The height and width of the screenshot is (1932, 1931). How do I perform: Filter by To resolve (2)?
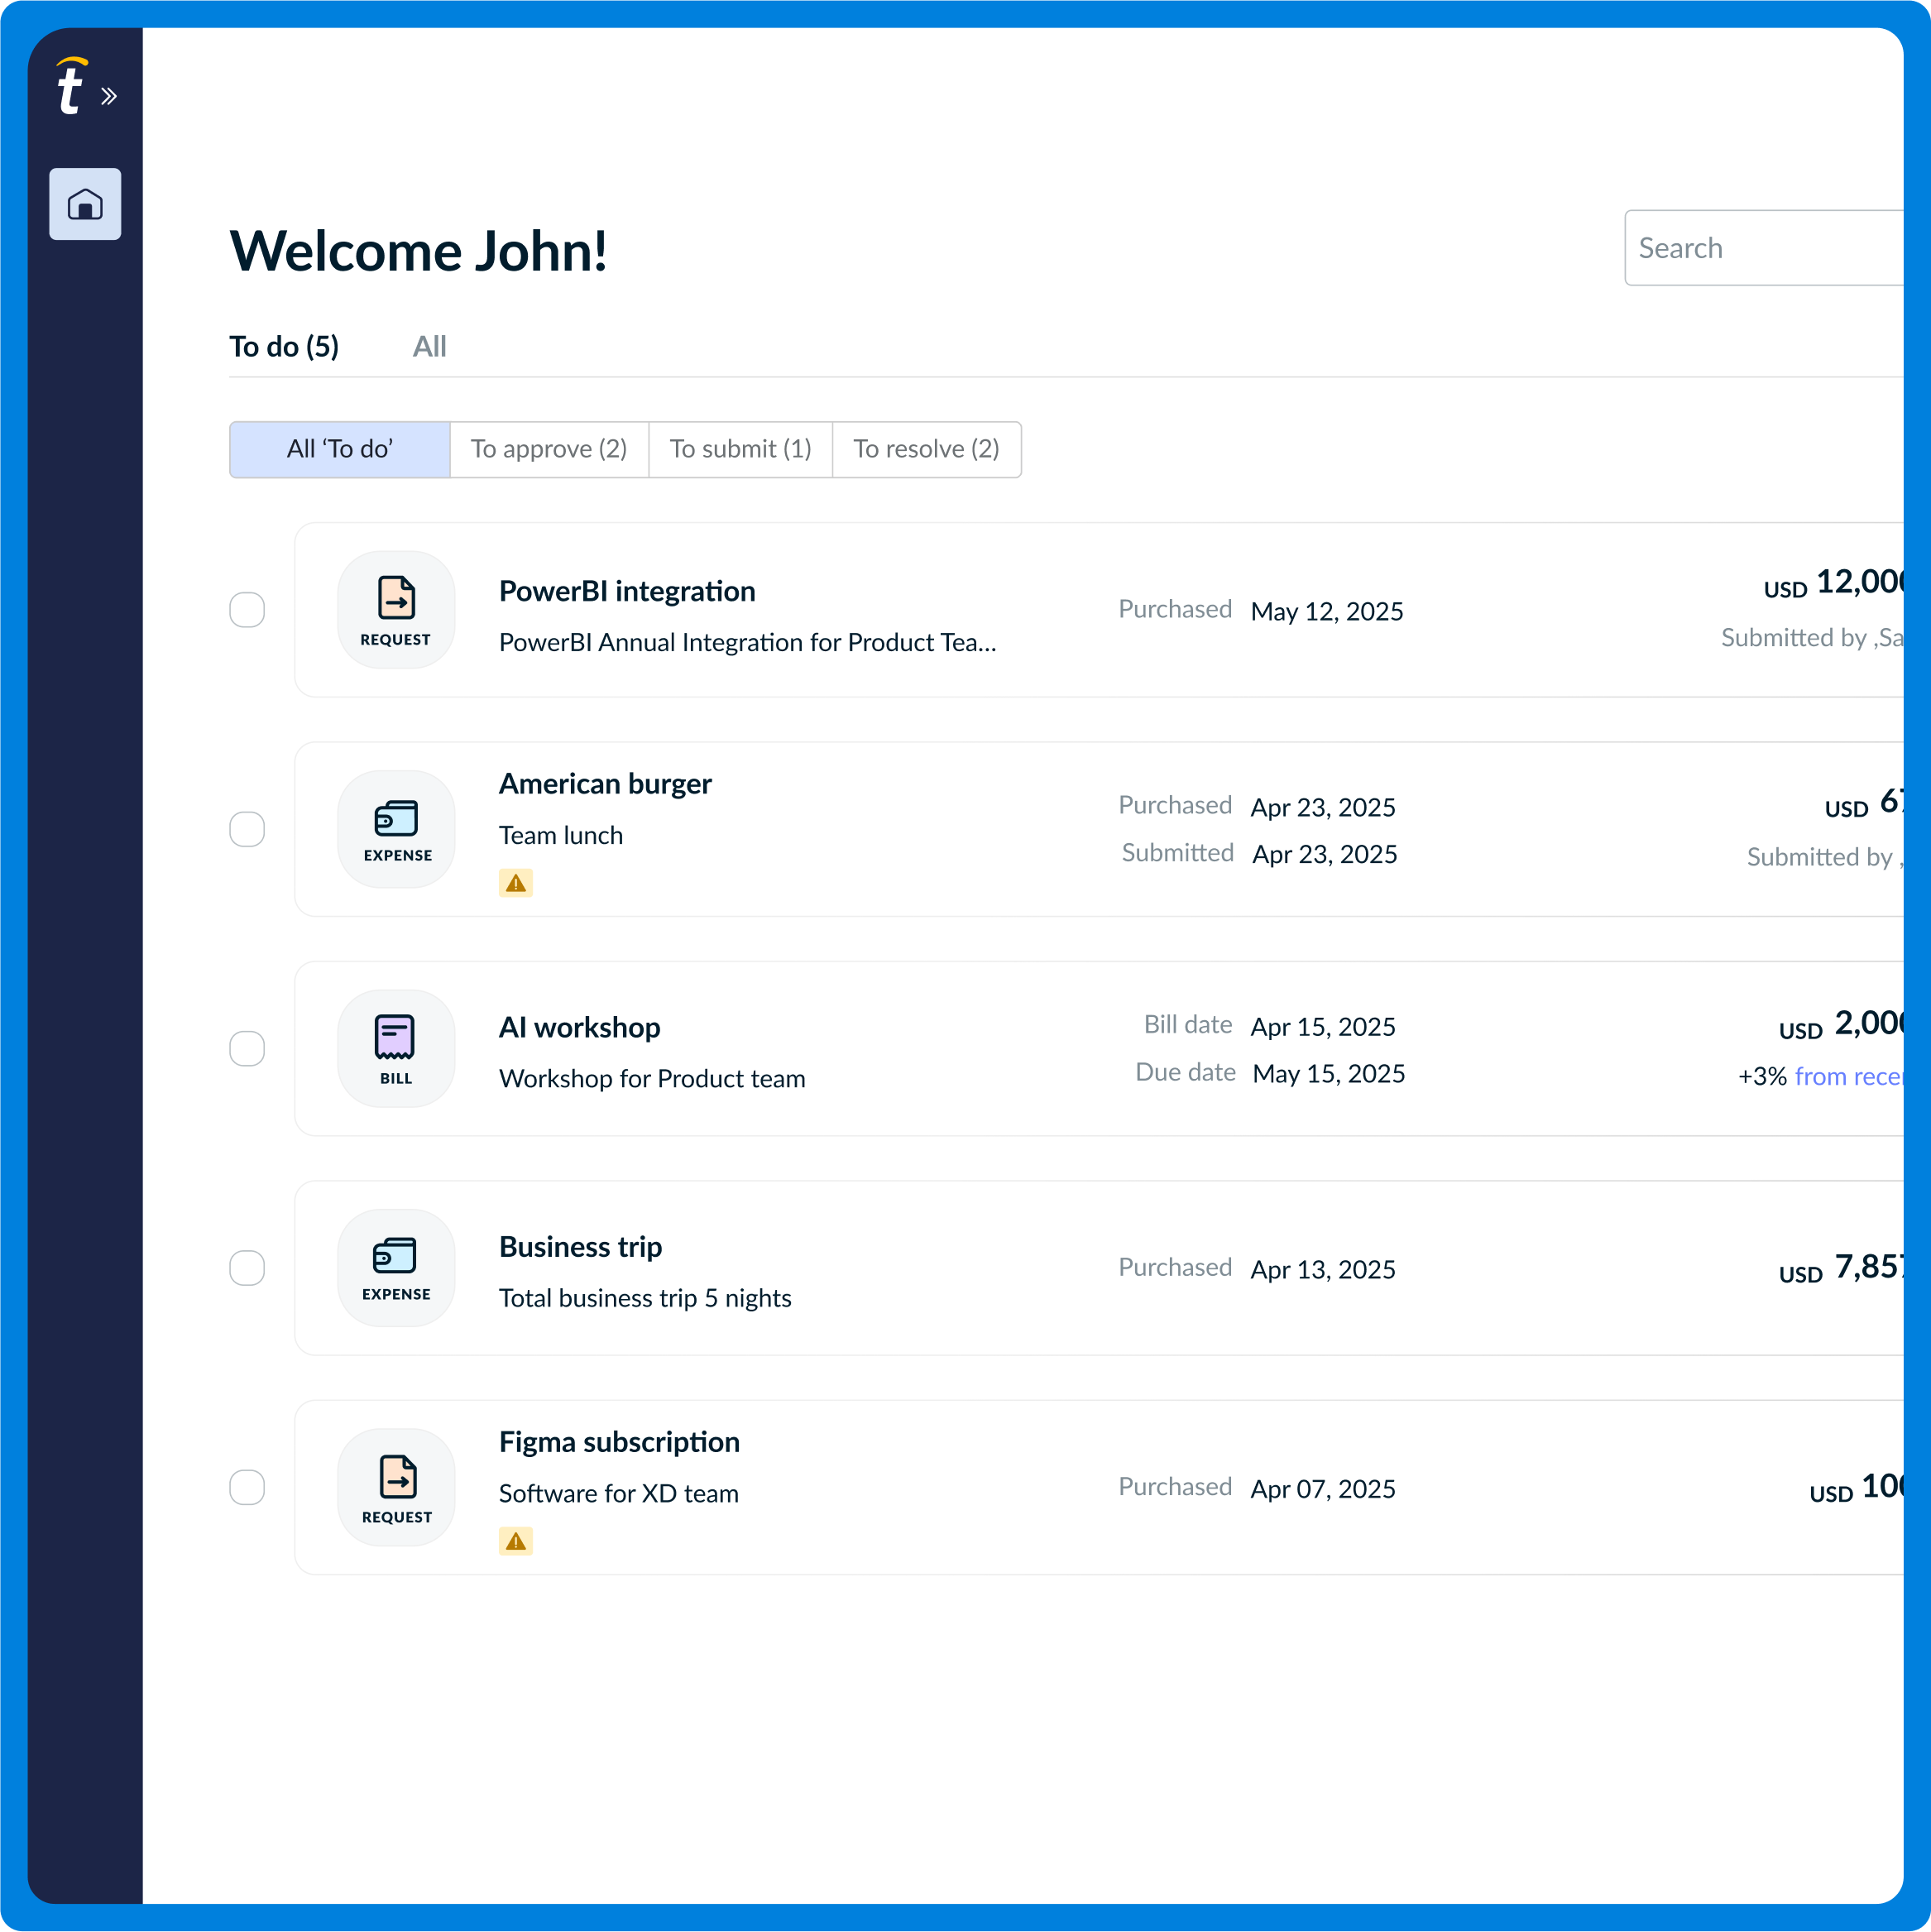(926, 449)
